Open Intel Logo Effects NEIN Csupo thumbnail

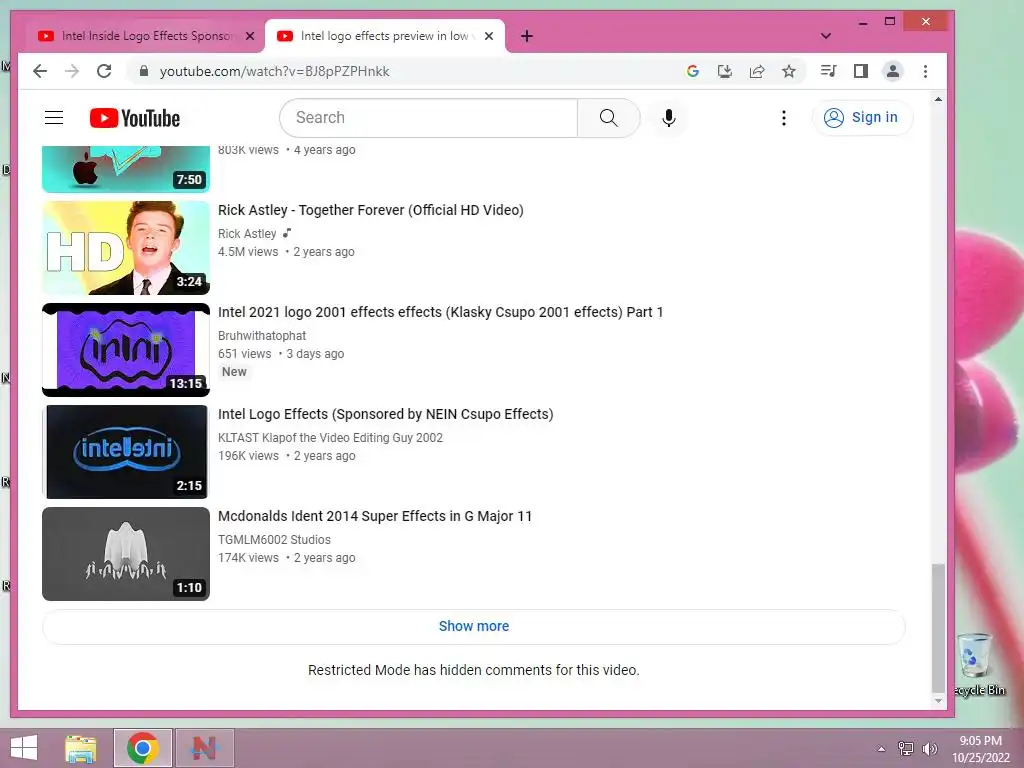(x=126, y=452)
